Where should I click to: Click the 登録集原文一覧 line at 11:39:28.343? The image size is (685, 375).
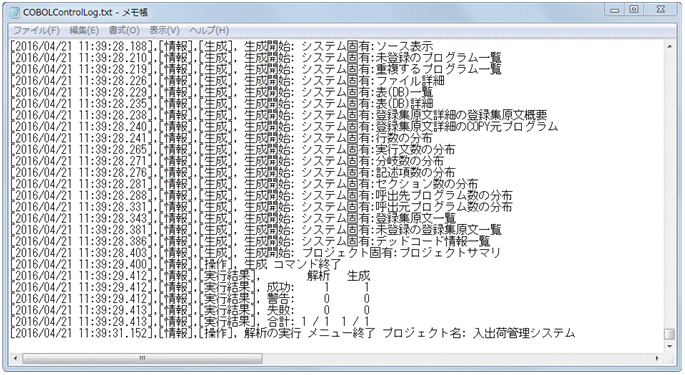point(233,218)
